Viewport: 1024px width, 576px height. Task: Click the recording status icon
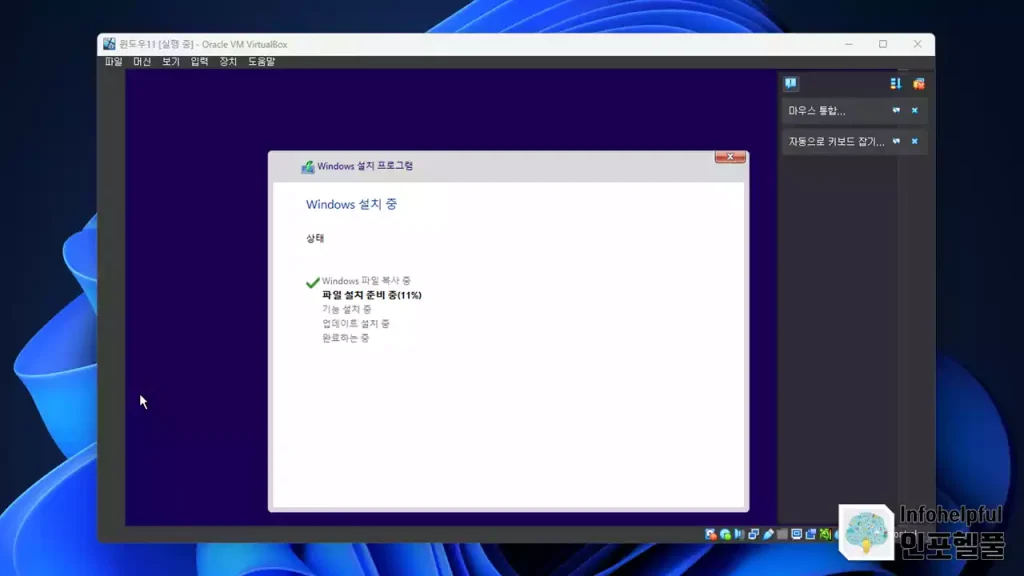click(811, 534)
